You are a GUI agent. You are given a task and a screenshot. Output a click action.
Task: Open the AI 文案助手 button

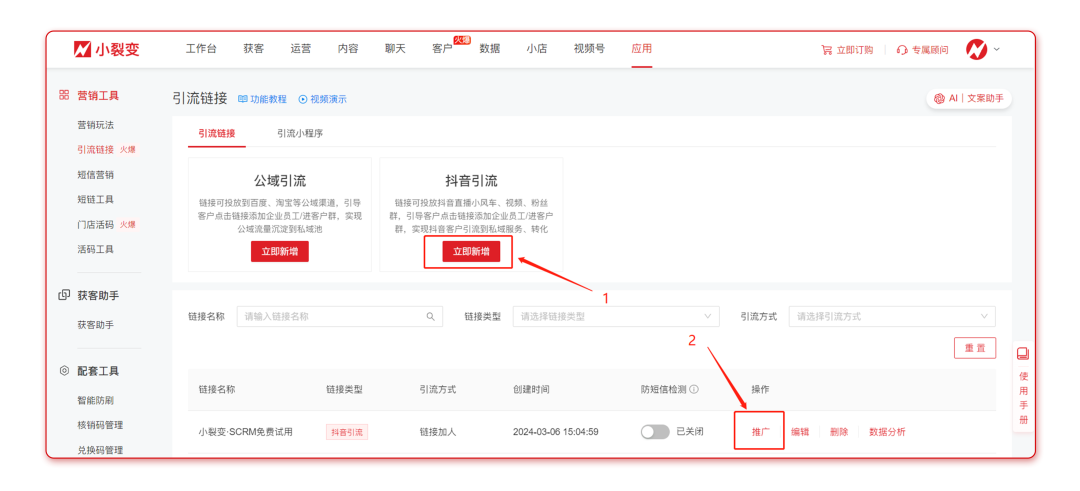click(x=968, y=98)
